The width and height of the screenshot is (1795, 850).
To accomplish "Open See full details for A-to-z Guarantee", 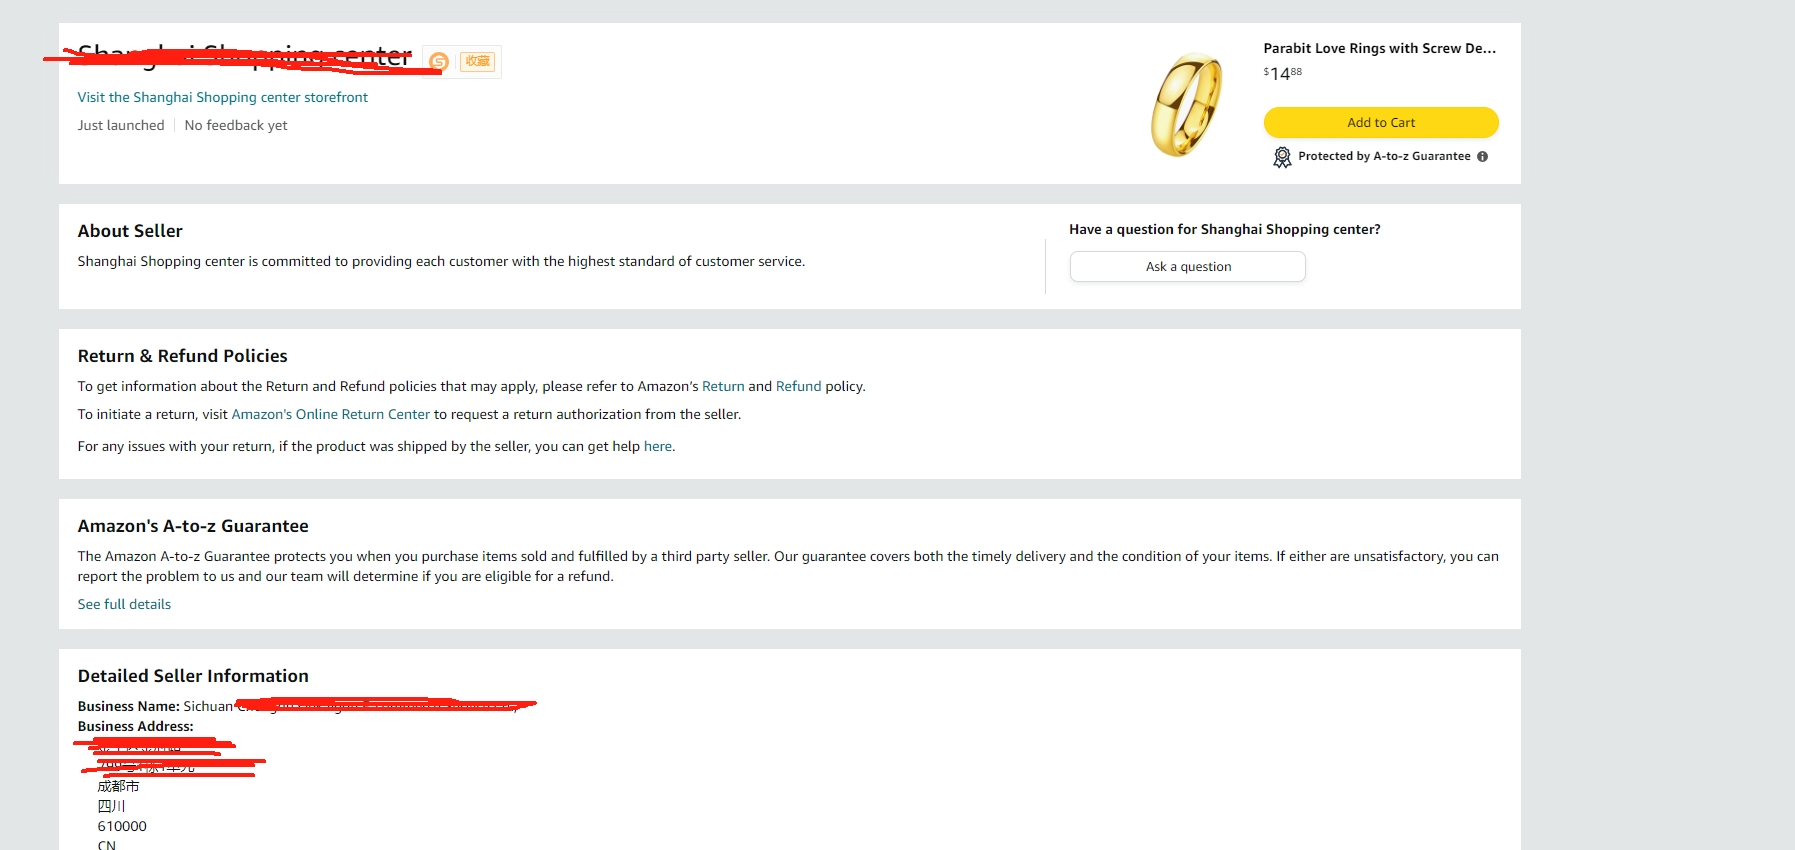I will coord(124,604).
